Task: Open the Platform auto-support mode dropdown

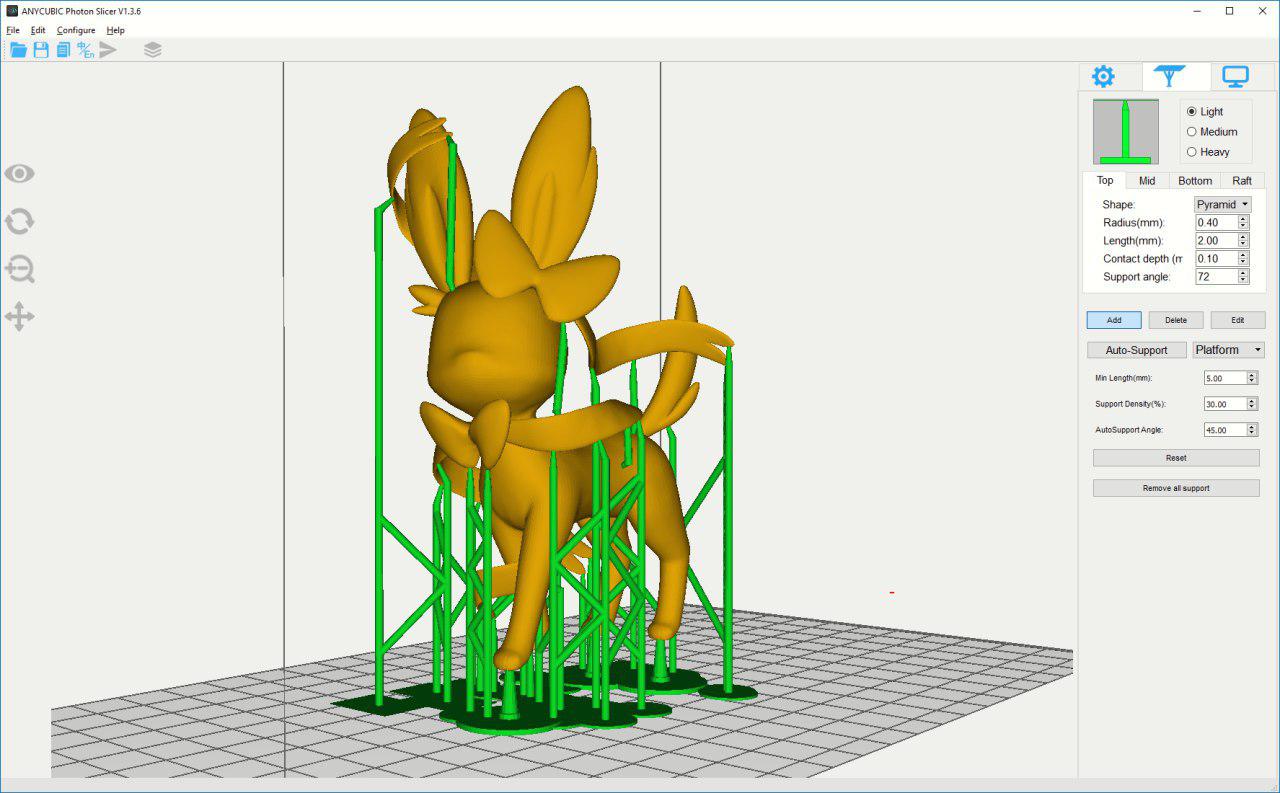Action: click(x=1229, y=350)
